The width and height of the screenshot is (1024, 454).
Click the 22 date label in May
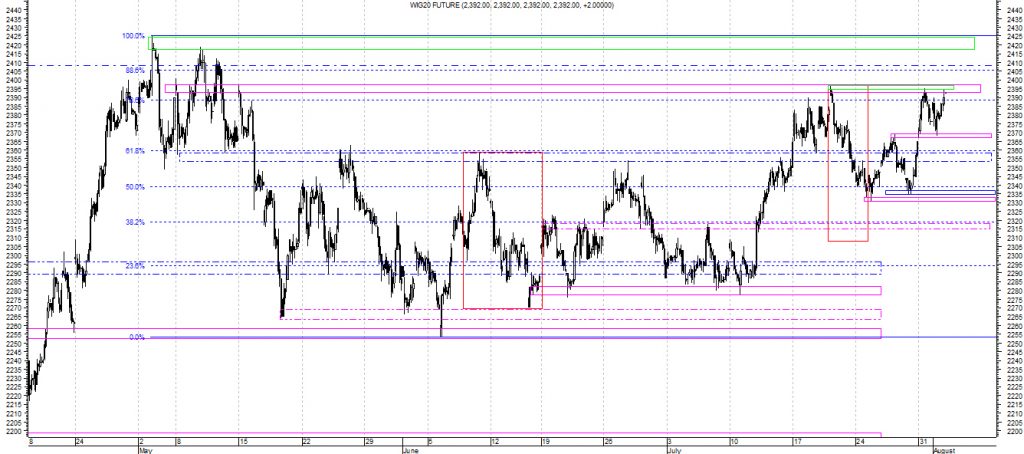[304, 441]
